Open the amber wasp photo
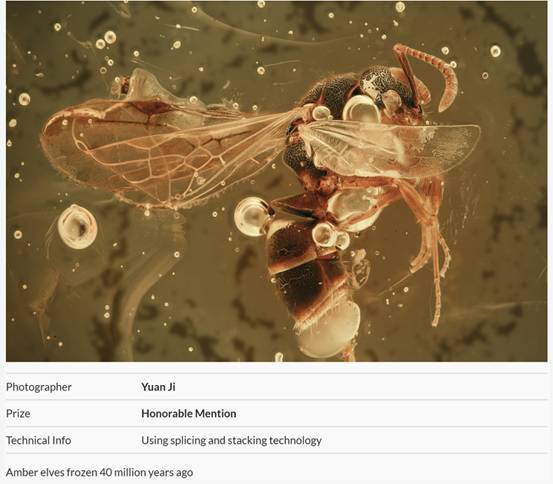Screen dimensions: 553x484 click(x=276, y=181)
